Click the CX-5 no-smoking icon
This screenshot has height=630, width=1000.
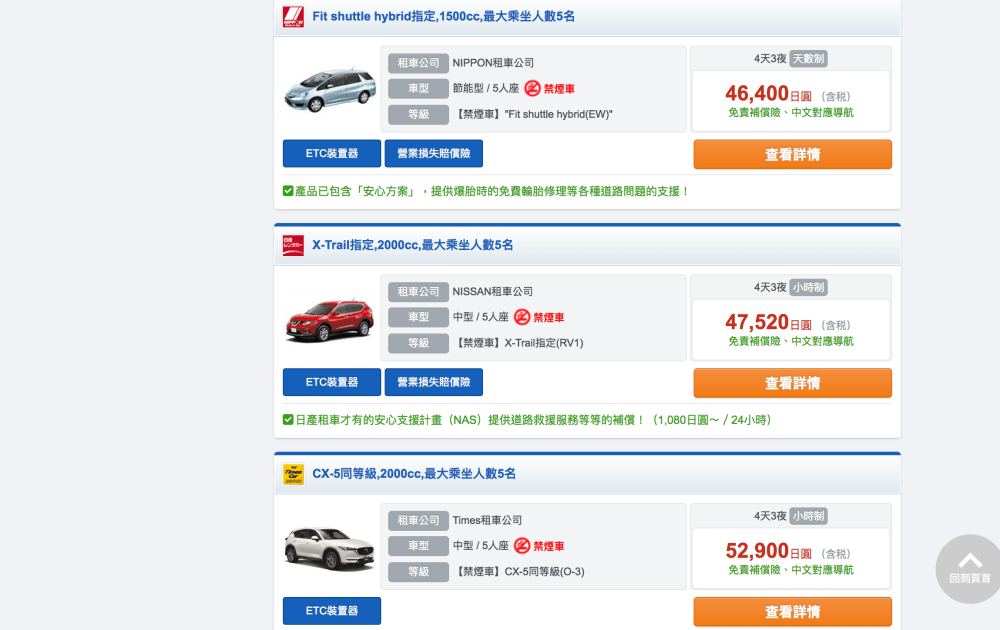(522, 546)
